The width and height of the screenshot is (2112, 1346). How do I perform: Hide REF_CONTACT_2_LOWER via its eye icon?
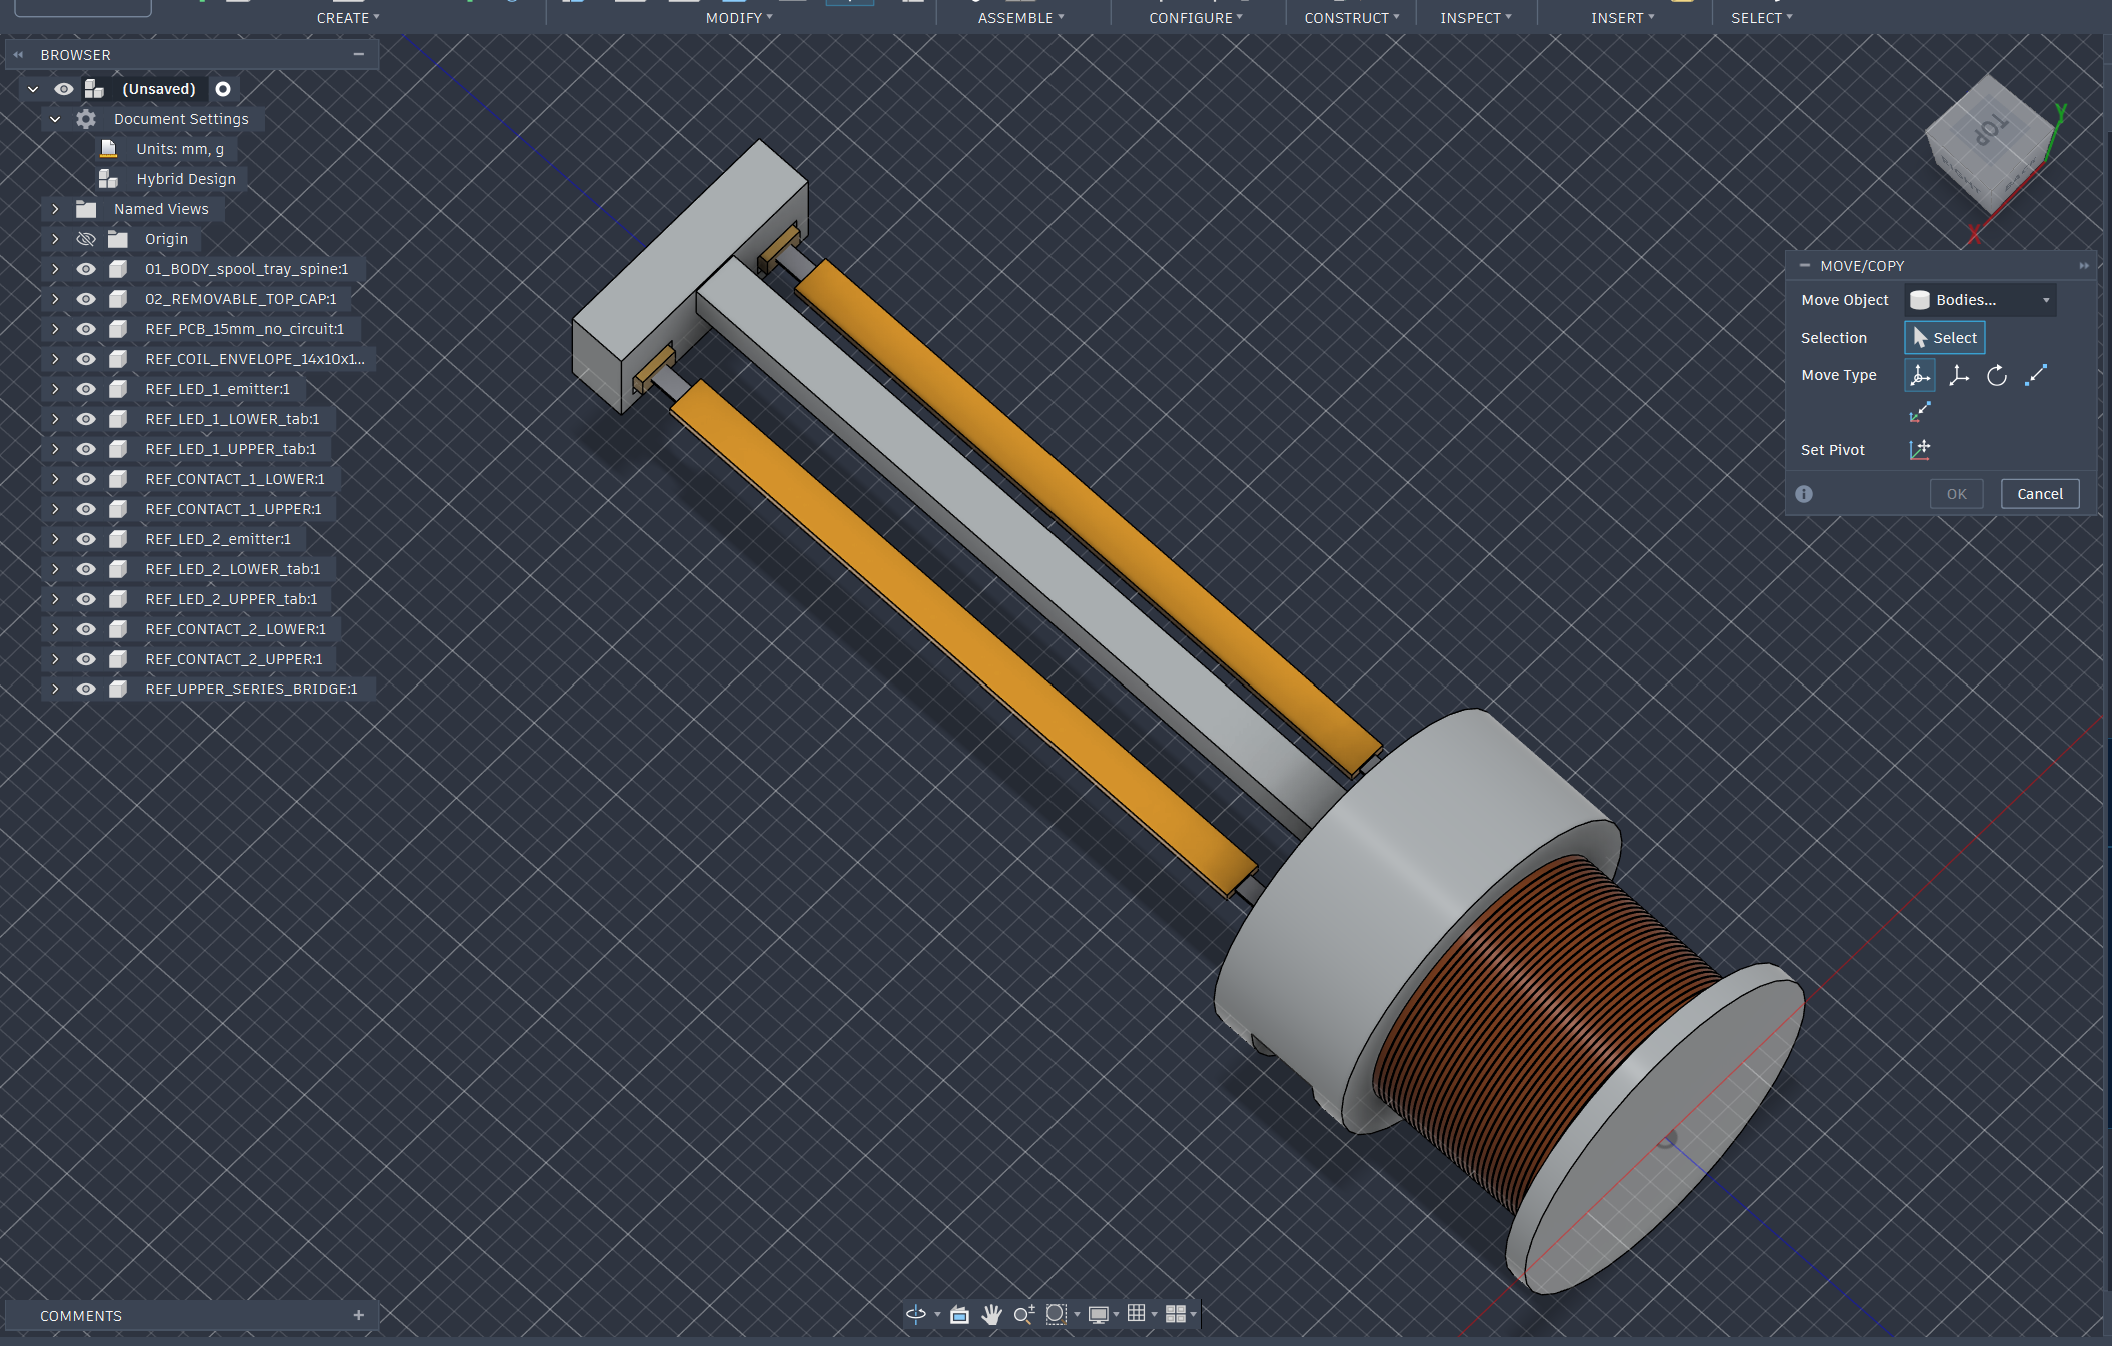click(x=86, y=629)
